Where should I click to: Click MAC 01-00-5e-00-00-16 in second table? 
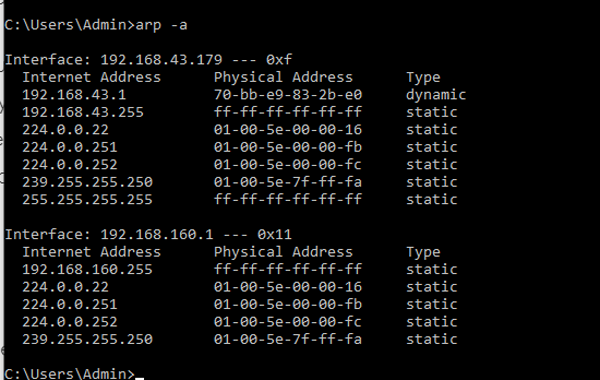pos(288,287)
